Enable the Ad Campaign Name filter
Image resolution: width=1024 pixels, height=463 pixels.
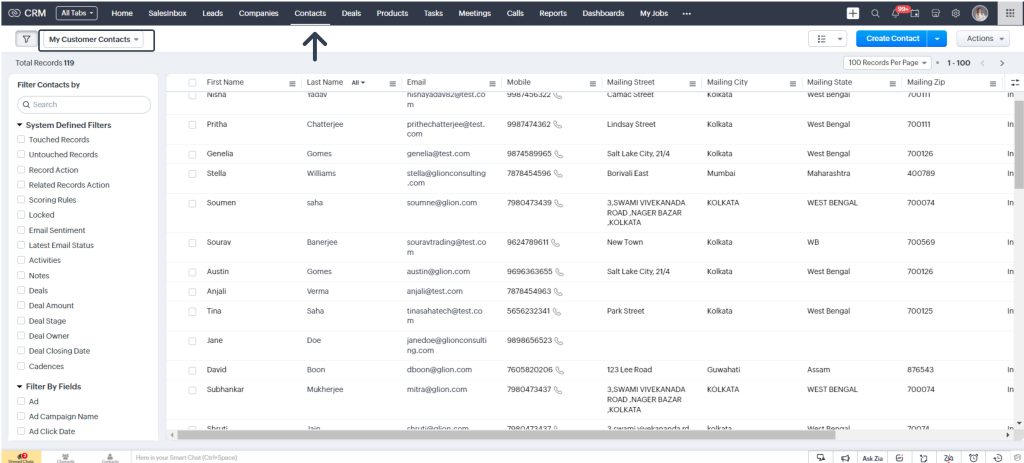point(22,417)
